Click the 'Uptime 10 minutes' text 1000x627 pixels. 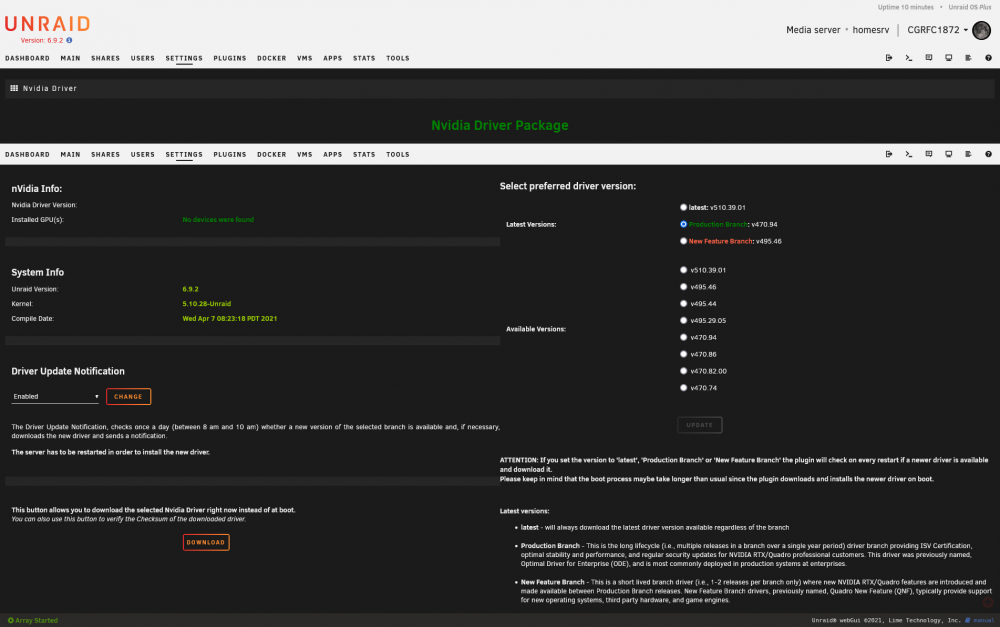[905, 7]
